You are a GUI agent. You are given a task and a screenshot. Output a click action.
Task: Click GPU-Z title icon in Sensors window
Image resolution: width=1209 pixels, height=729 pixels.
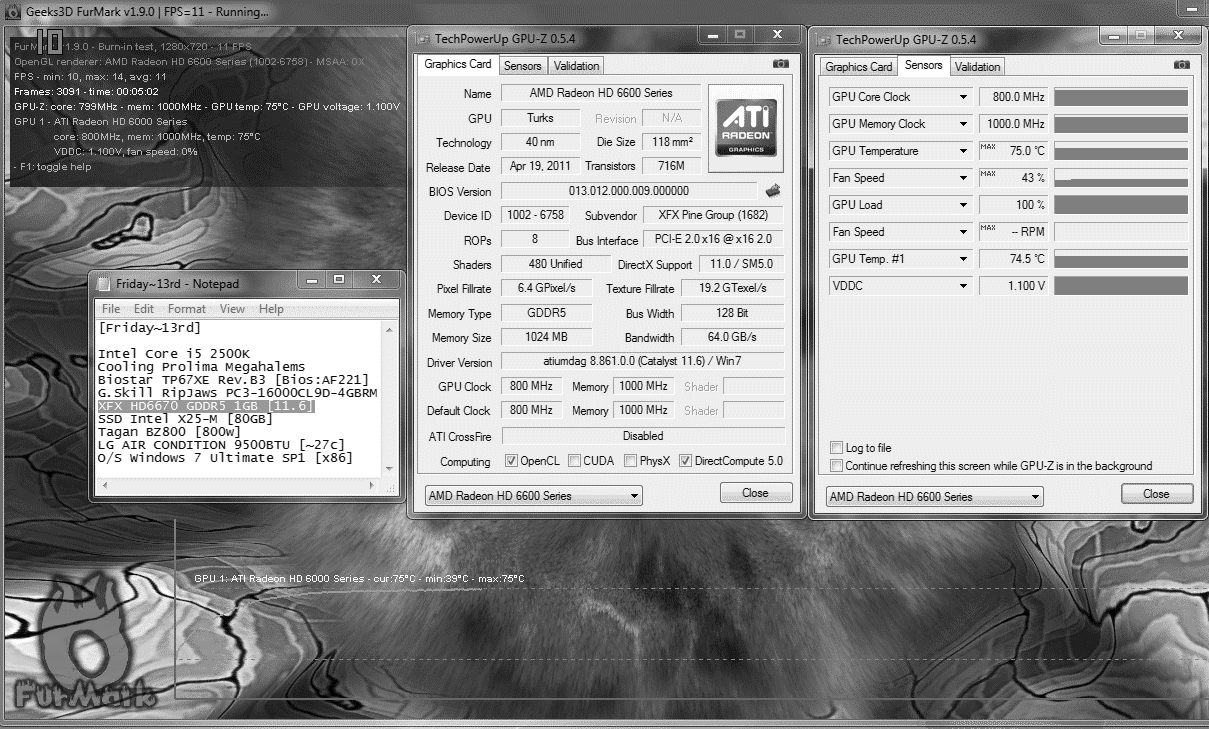pyautogui.click(x=823, y=40)
